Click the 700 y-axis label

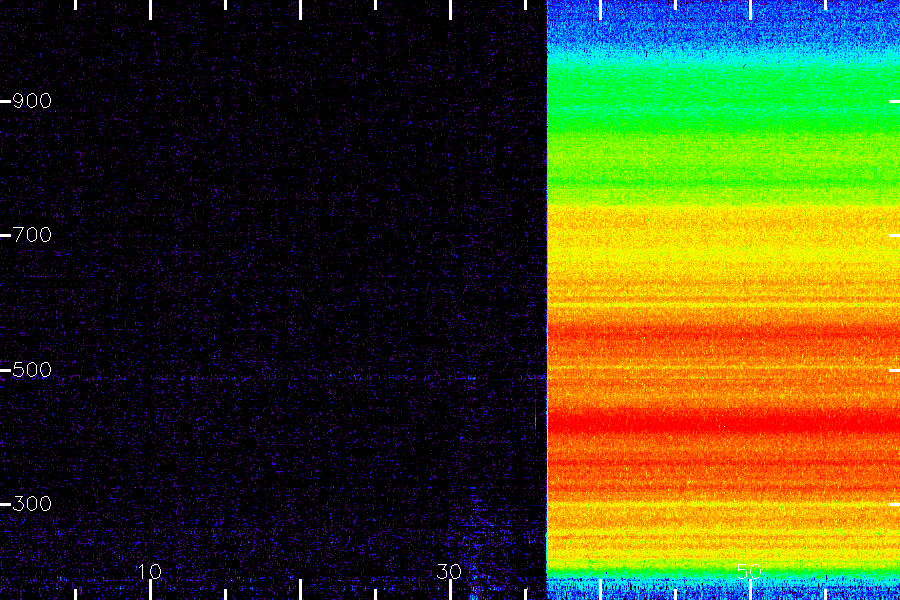[32, 235]
